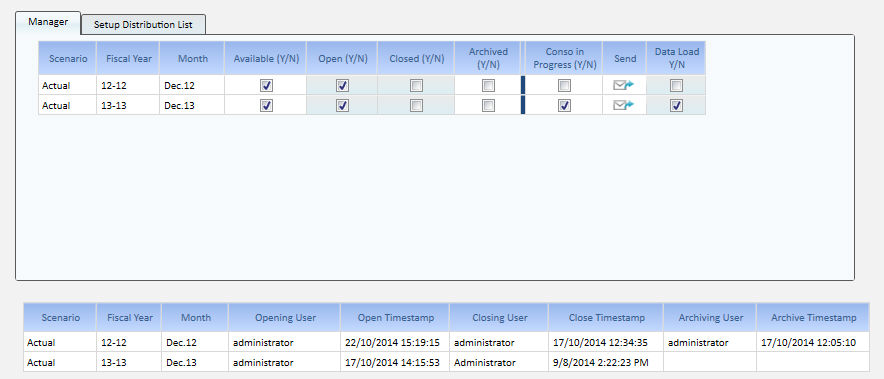
Task: Switch to the Manager tab
Action: point(48,23)
